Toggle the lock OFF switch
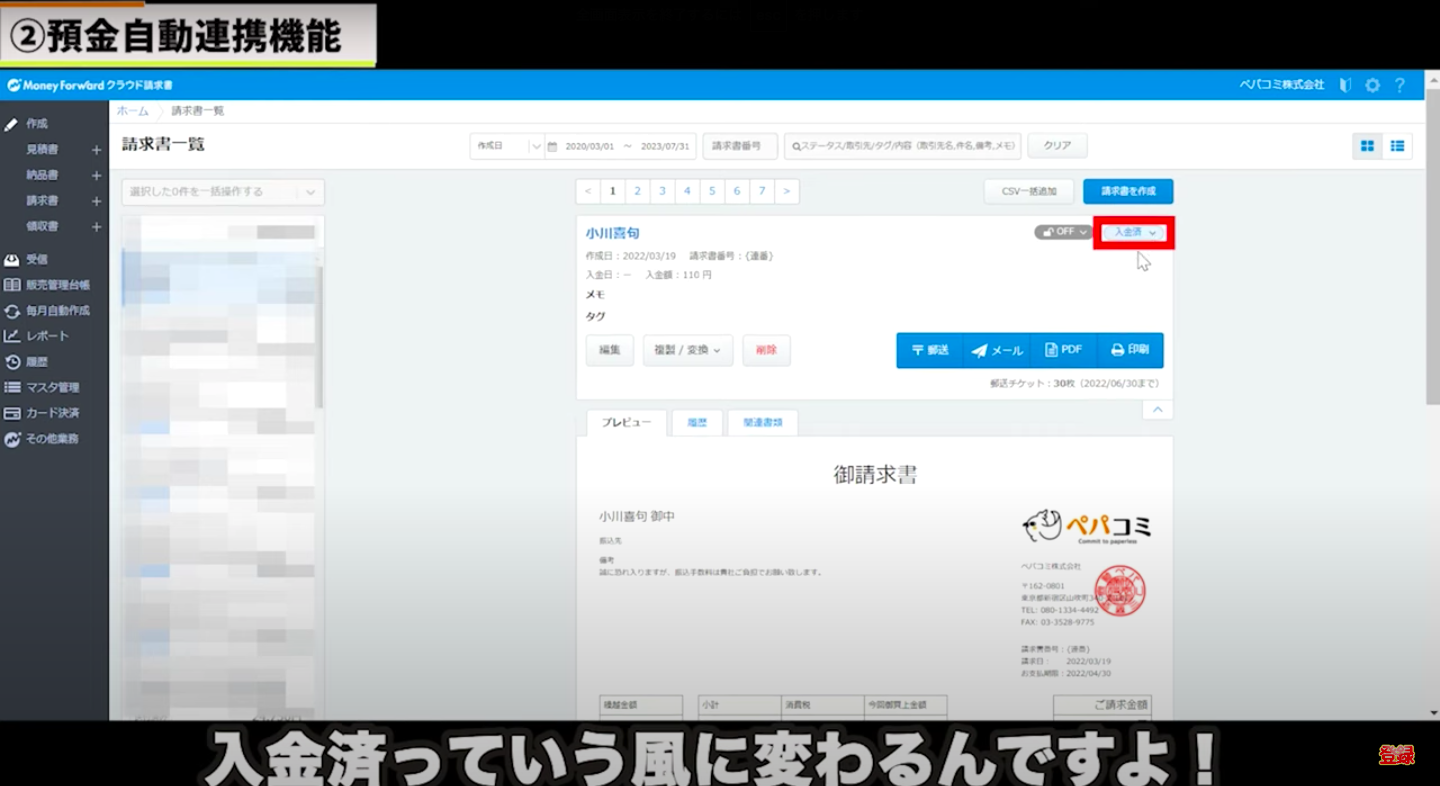 coord(1062,232)
